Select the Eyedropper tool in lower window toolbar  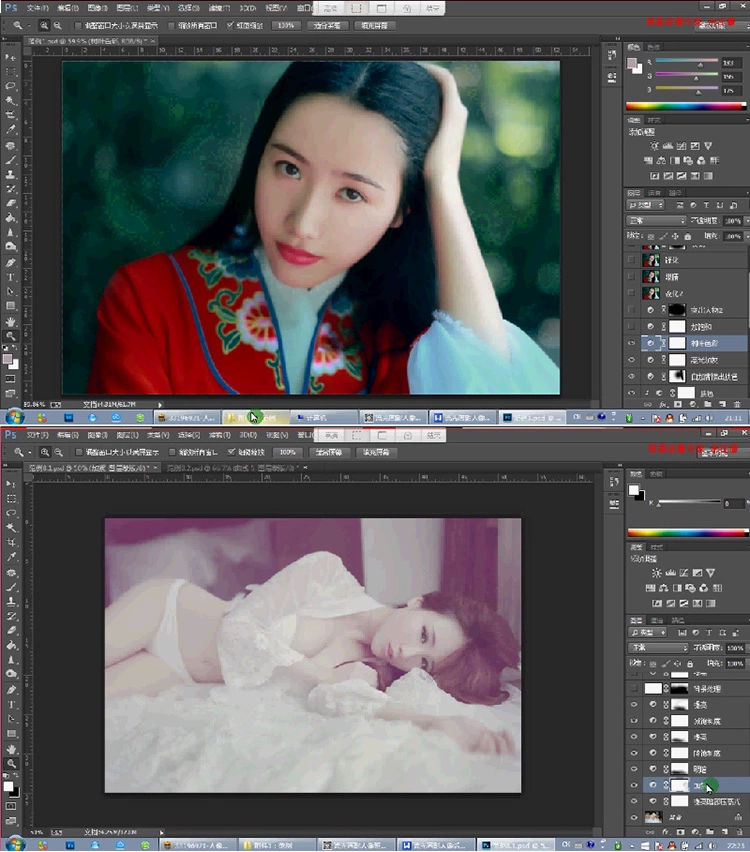pos(11,557)
